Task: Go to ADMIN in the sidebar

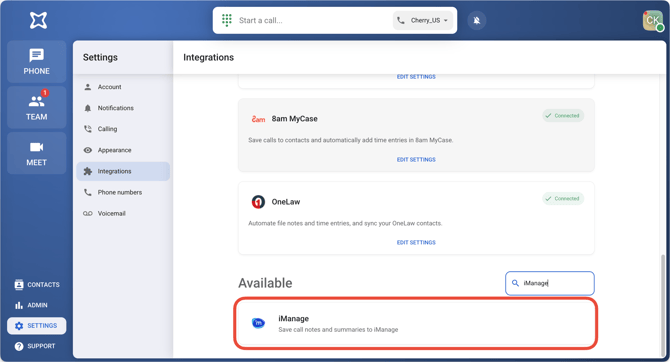Action: [x=31, y=305]
